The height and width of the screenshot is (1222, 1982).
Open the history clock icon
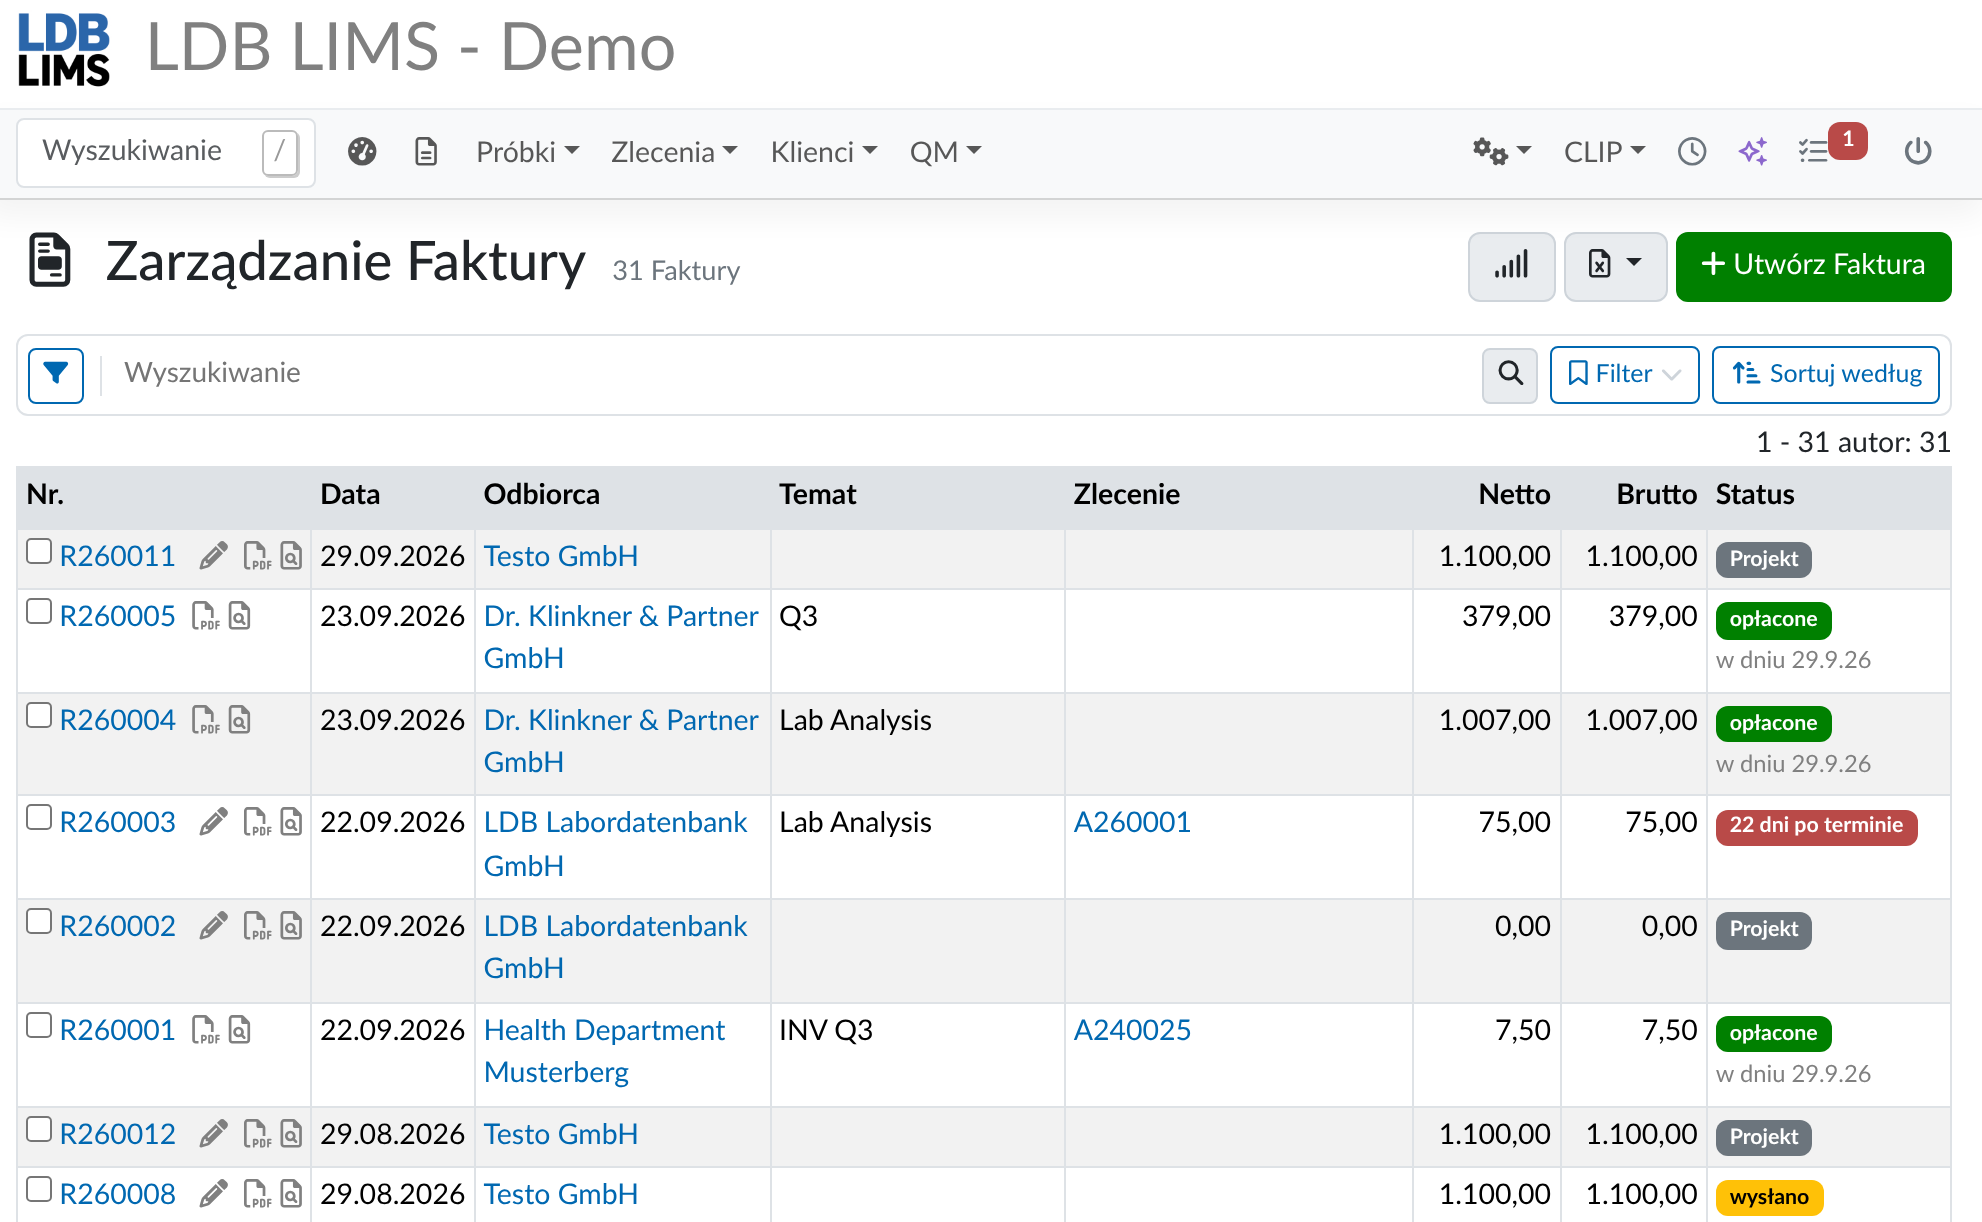pos(1692,152)
